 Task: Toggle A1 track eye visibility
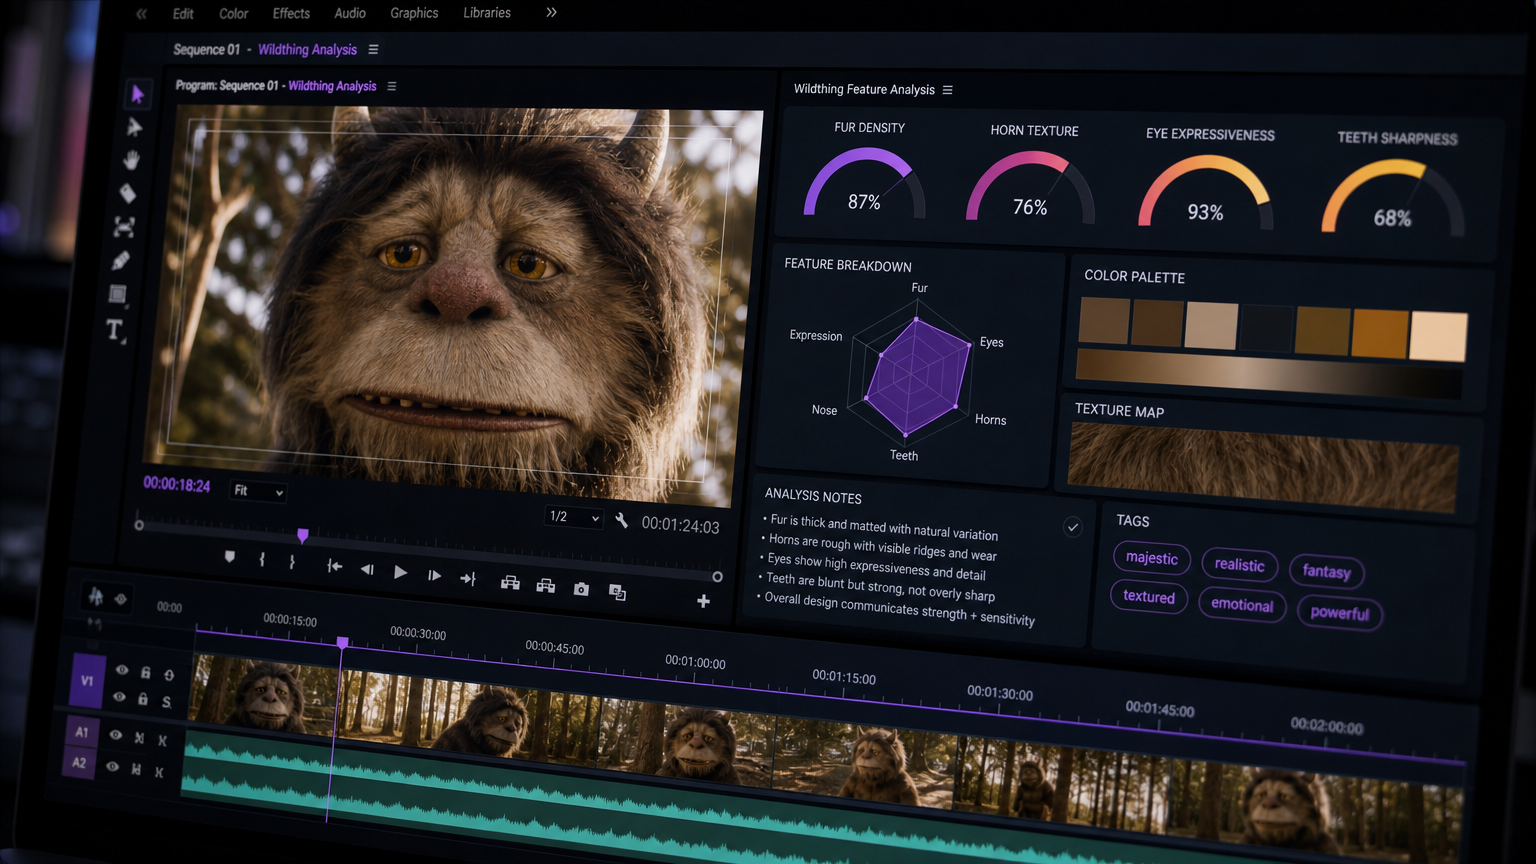pyautogui.click(x=115, y=735)
